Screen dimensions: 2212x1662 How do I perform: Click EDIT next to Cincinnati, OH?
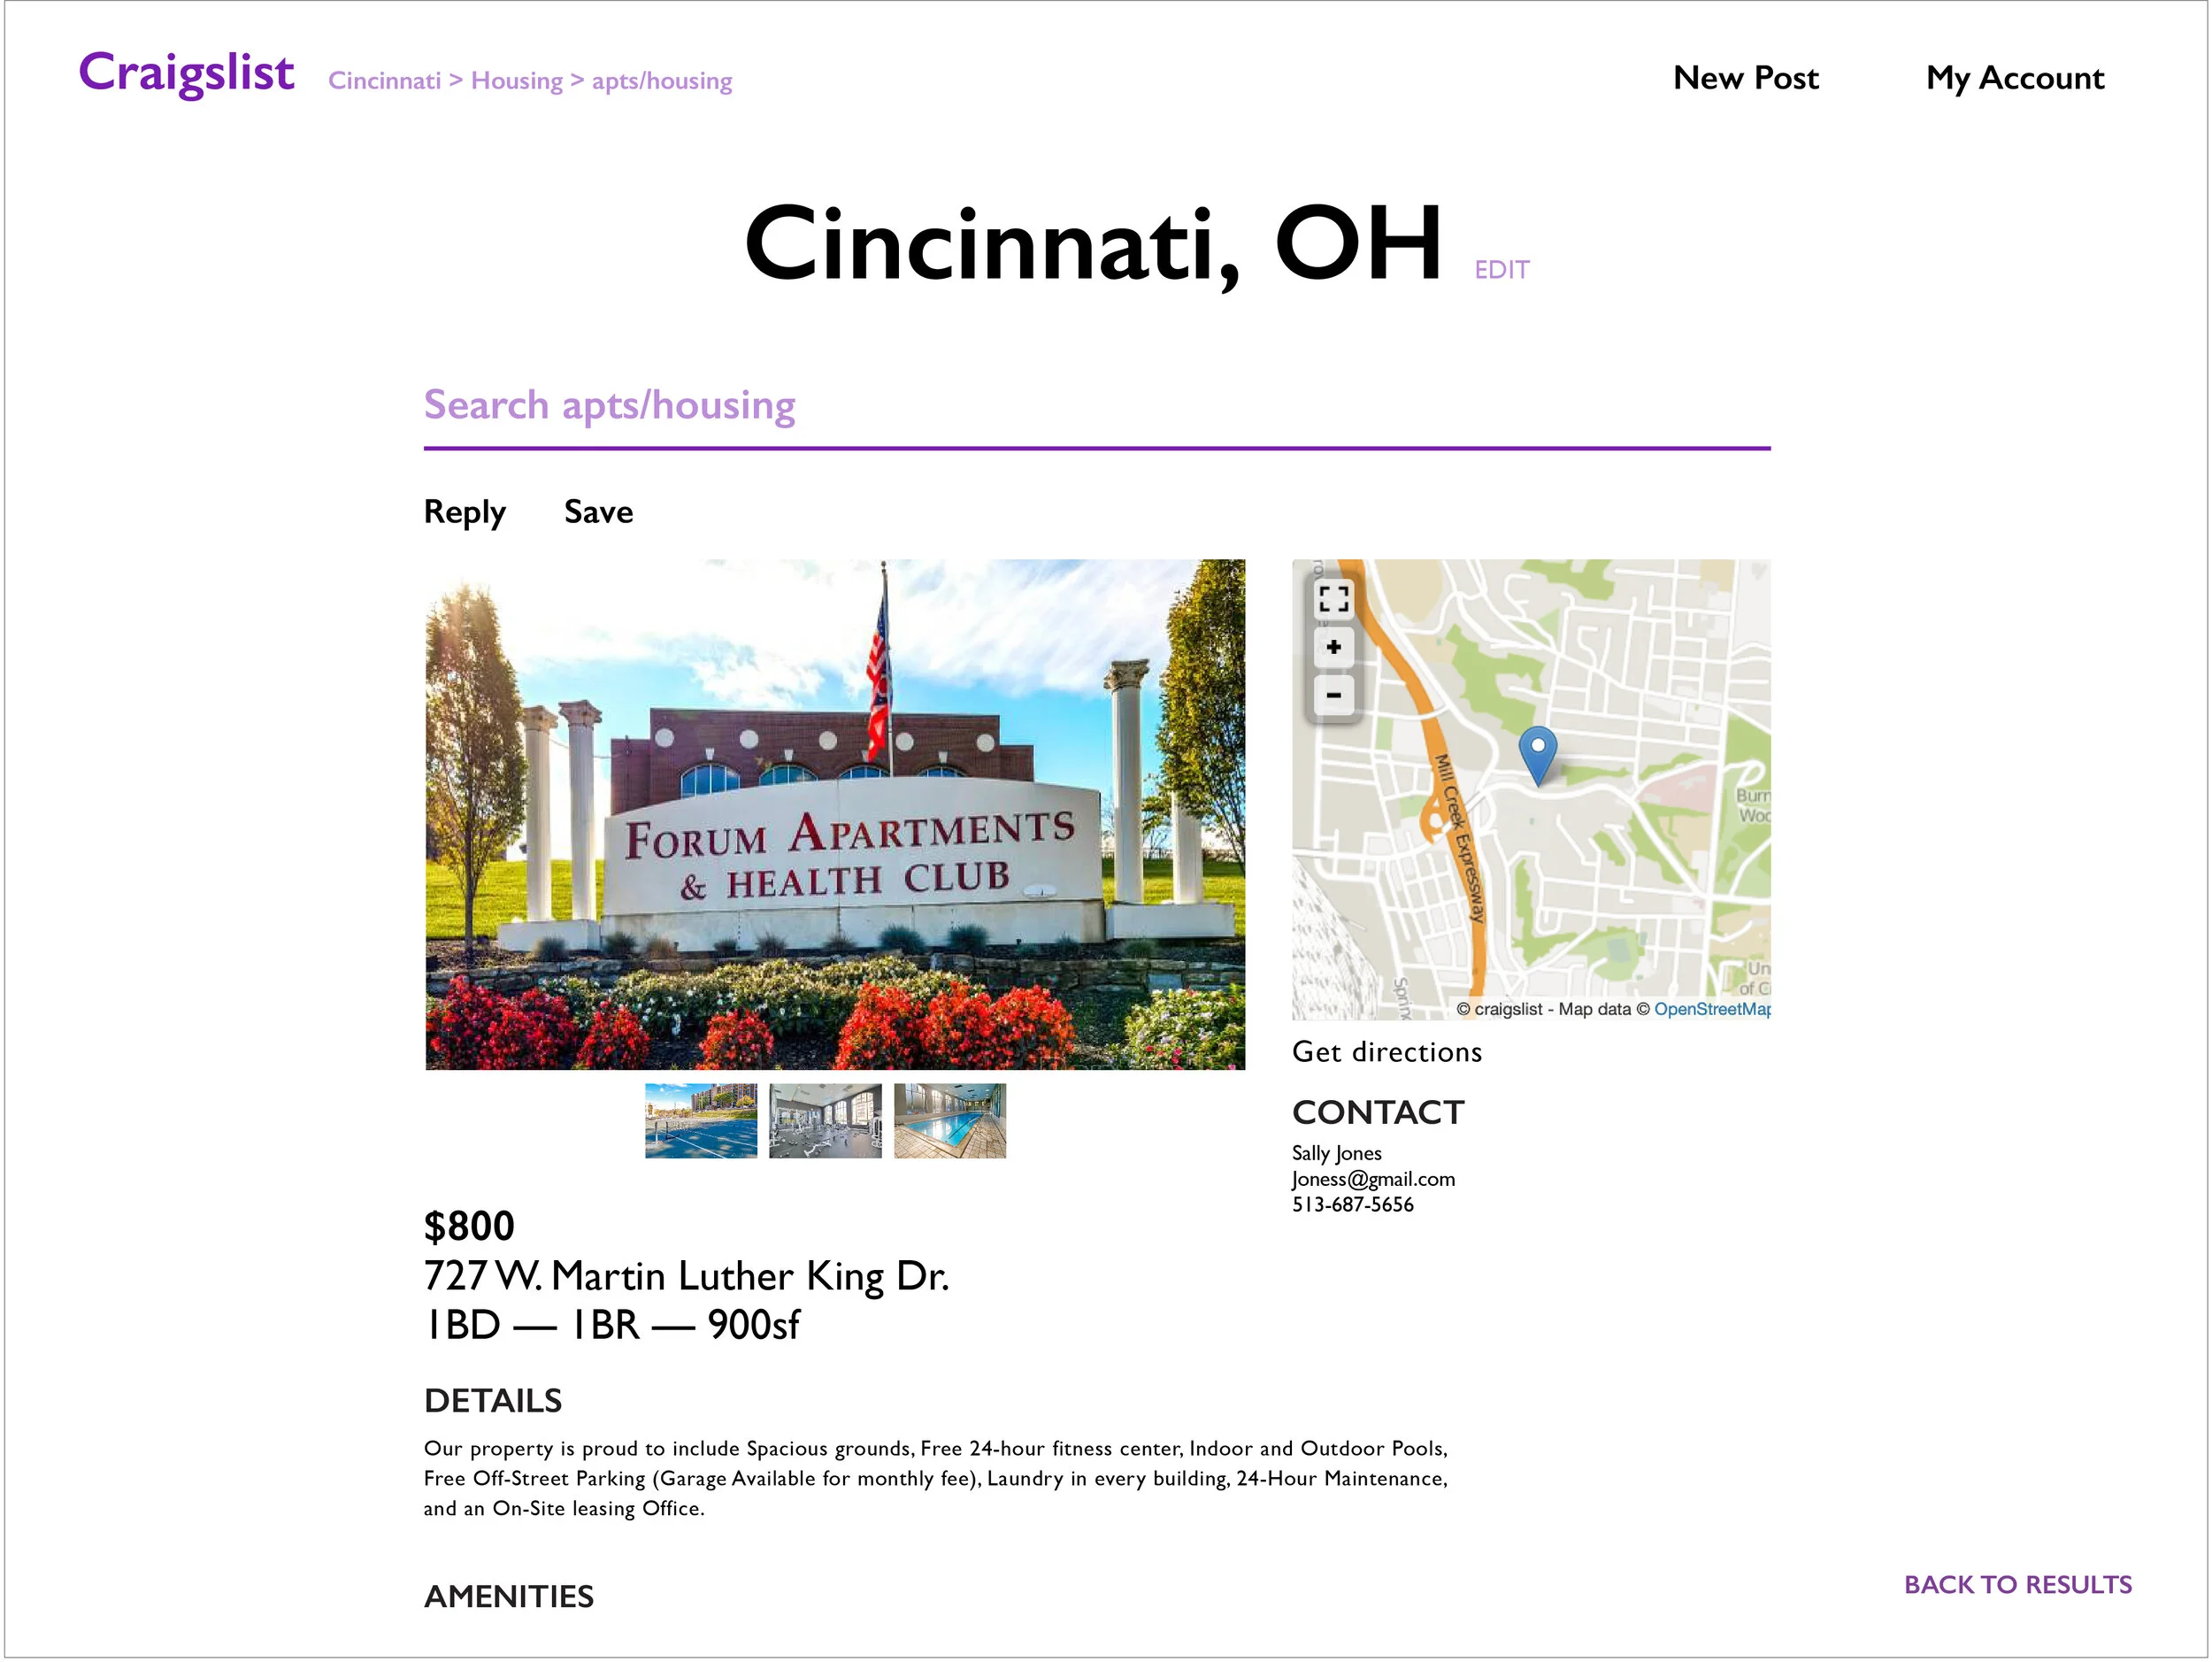tap(1501, 270)
